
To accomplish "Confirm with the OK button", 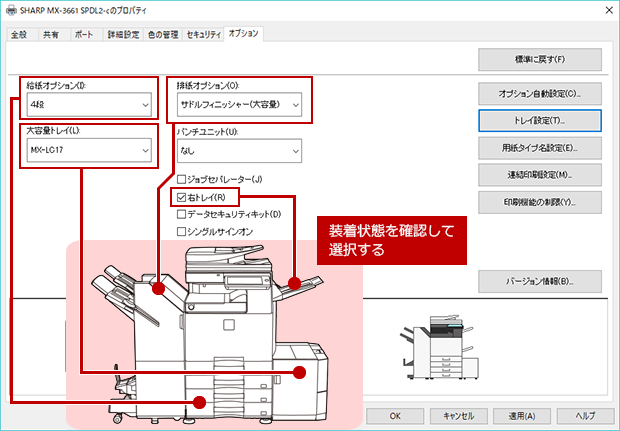I will [x=395, y=416].
